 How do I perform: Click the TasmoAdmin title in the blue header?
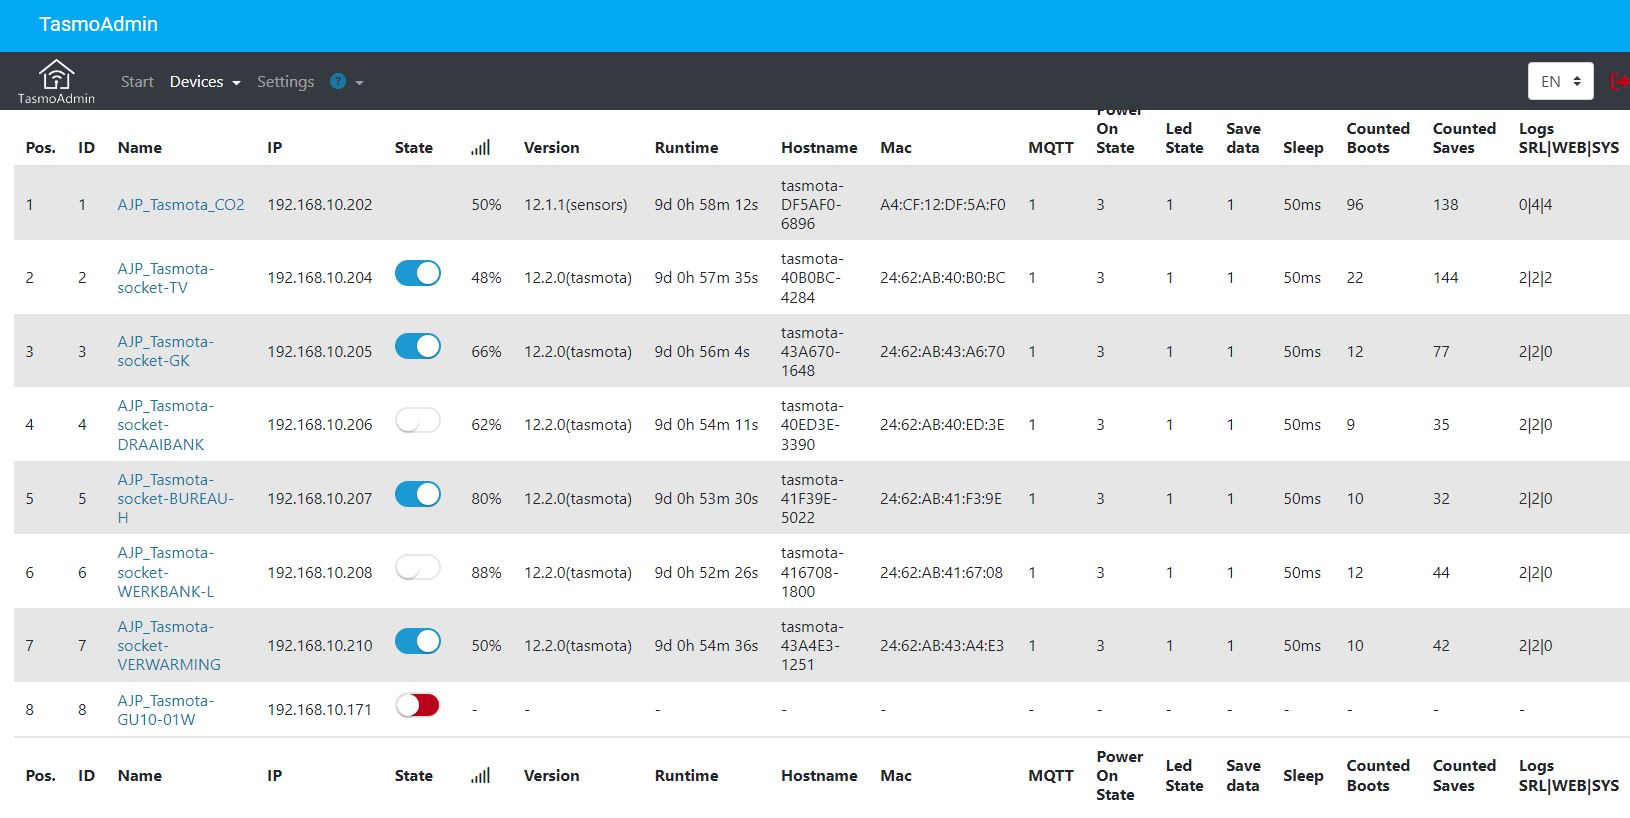[x=98, y=24]
